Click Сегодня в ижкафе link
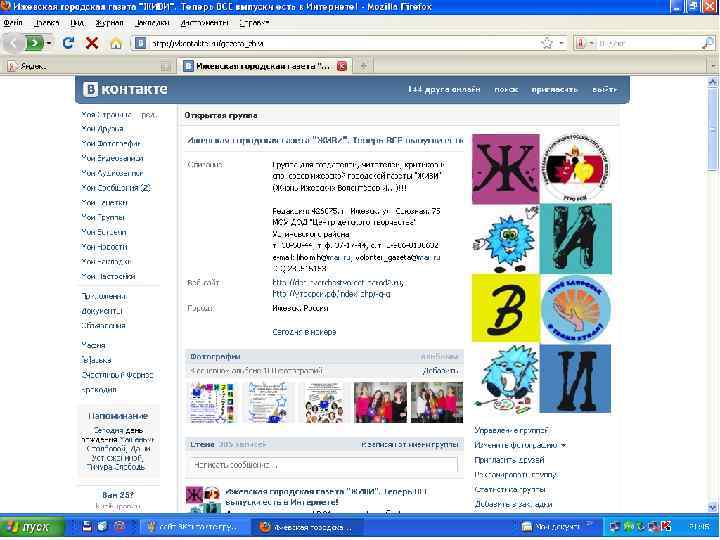This screenshot has width=720, height=540. click(x=304, y=332)
